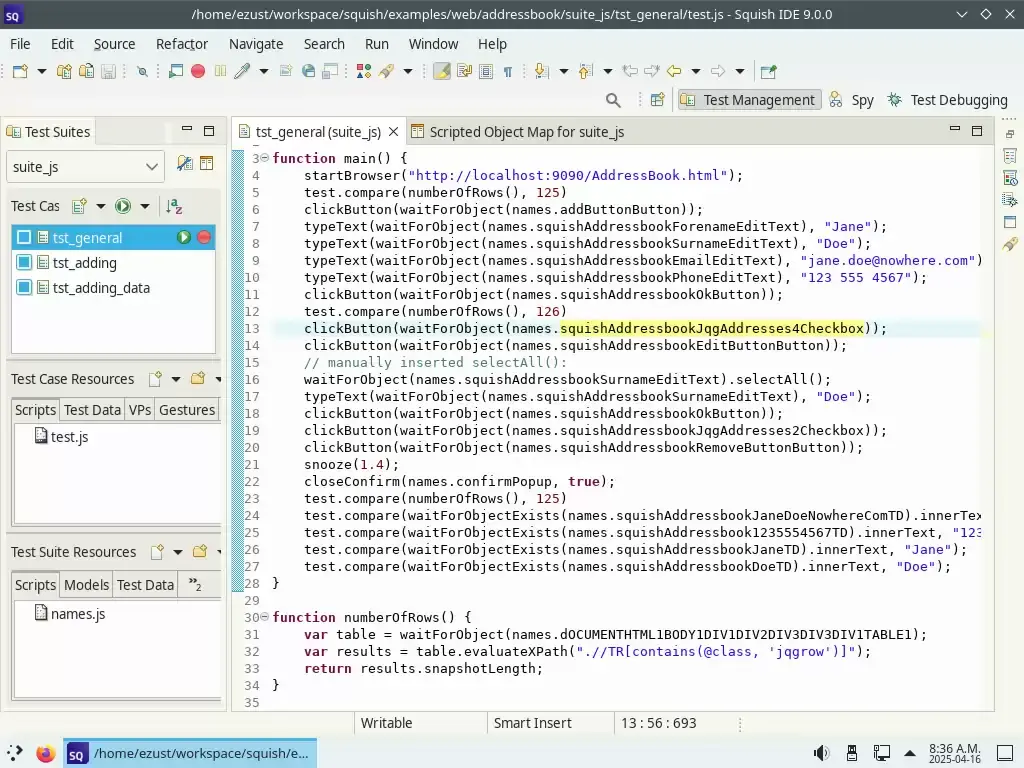Maximize the editor area
The height and width of the screenshot is (768, 1024).
(977, 131)
